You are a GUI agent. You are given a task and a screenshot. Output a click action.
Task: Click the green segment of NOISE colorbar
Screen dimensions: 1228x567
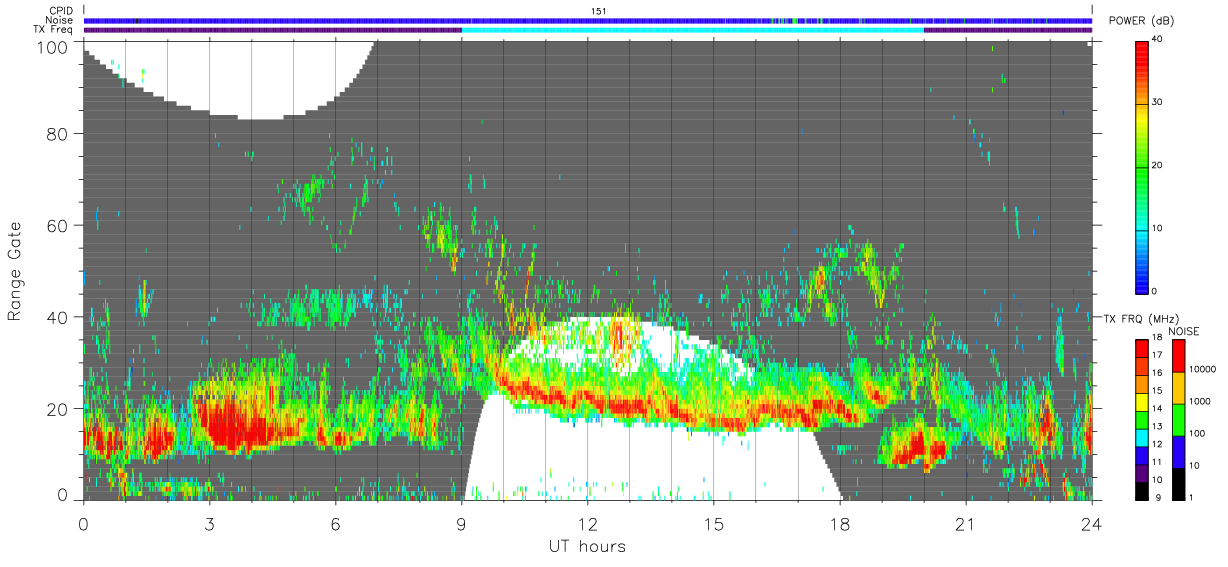coord(1178,420)
